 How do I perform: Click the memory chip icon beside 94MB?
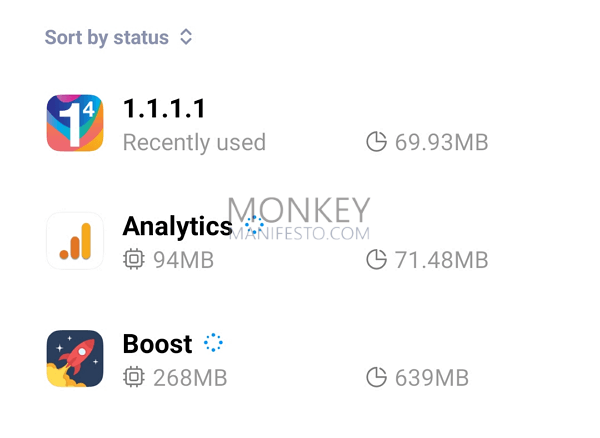(x=134, y=259)
